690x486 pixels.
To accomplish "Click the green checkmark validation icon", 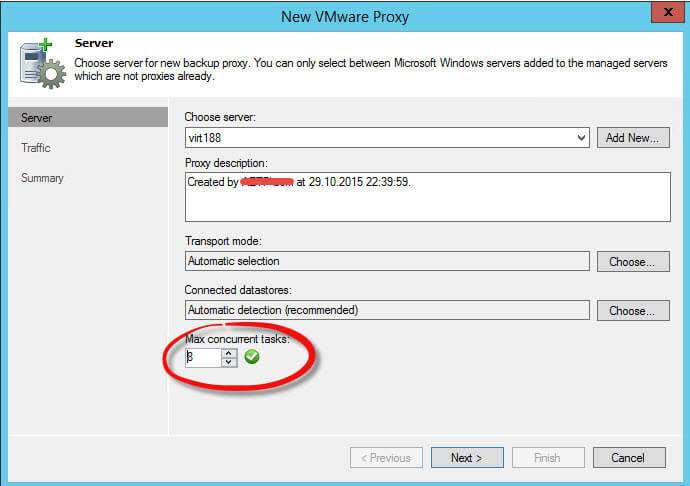I will tap(252, 357).
